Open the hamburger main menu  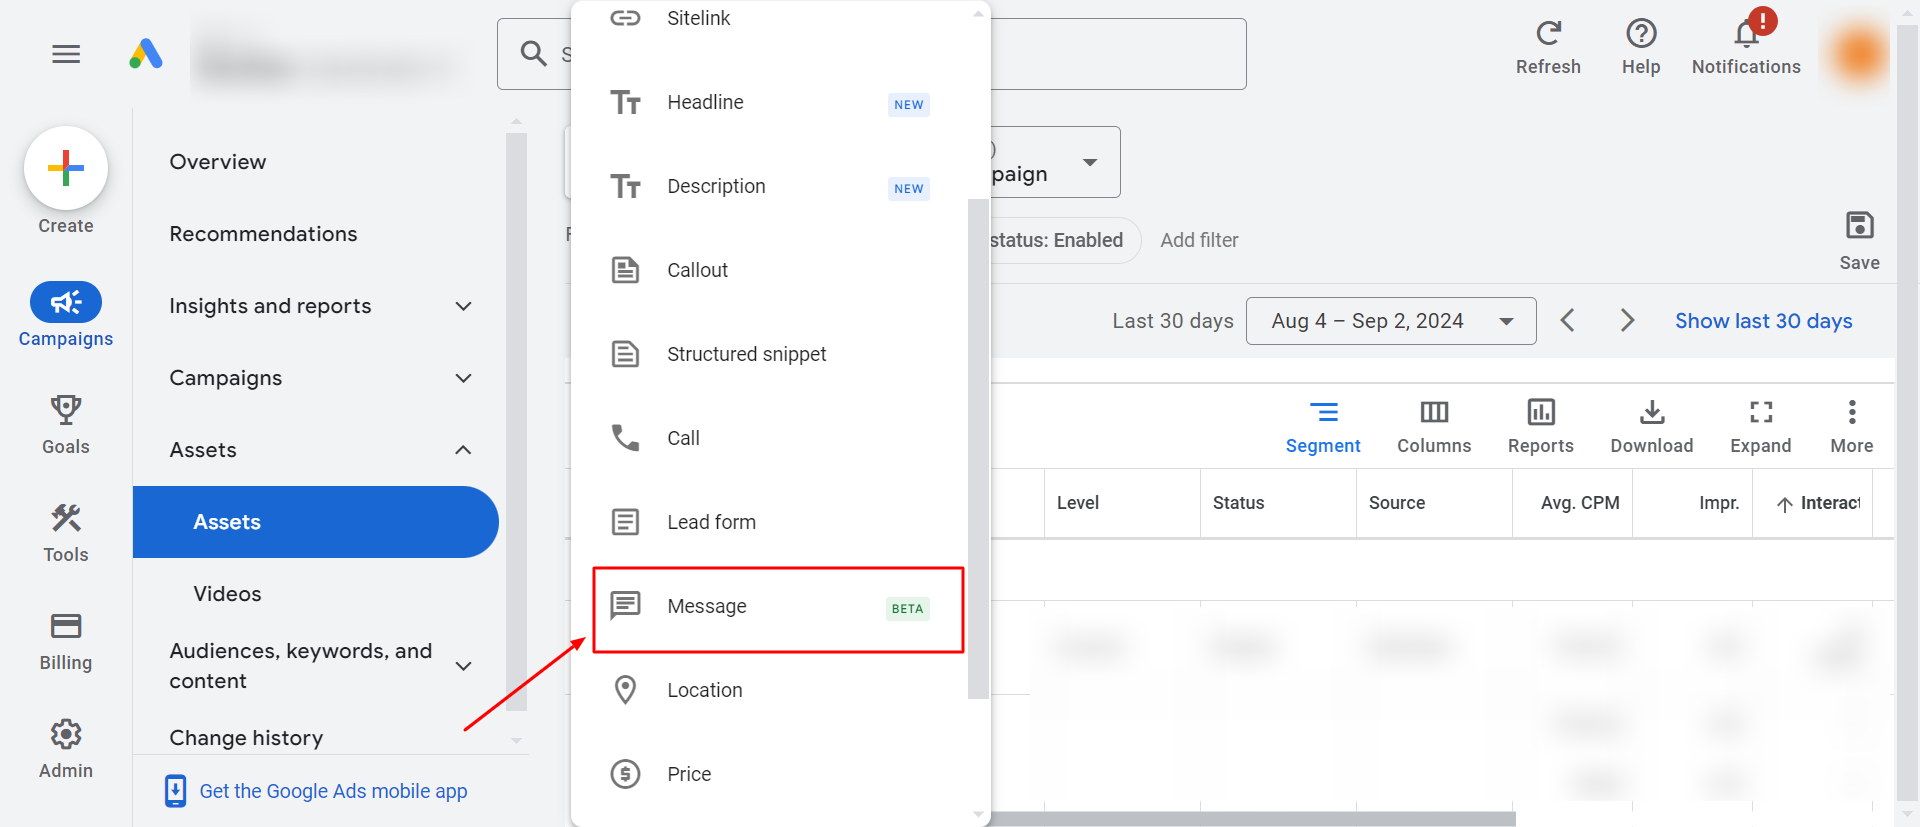[x=66, y=54]
